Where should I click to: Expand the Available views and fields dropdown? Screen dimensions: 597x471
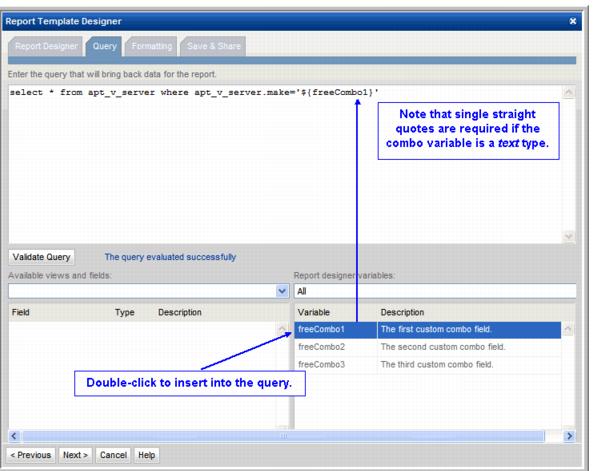(x=282, y=291)
